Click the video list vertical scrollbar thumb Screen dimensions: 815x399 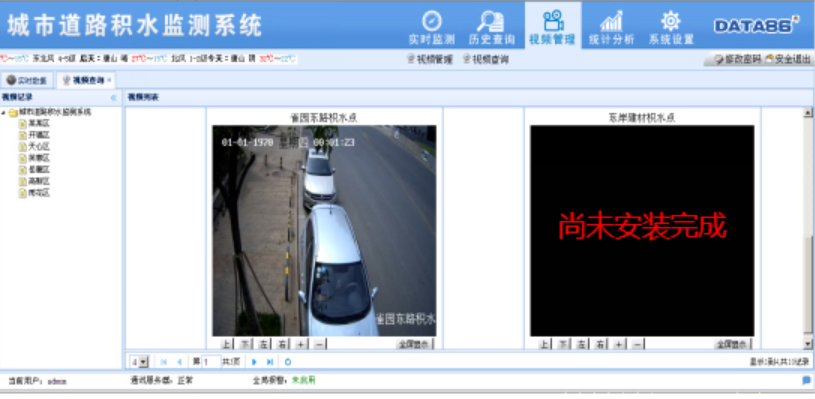(x=808, y=284)
